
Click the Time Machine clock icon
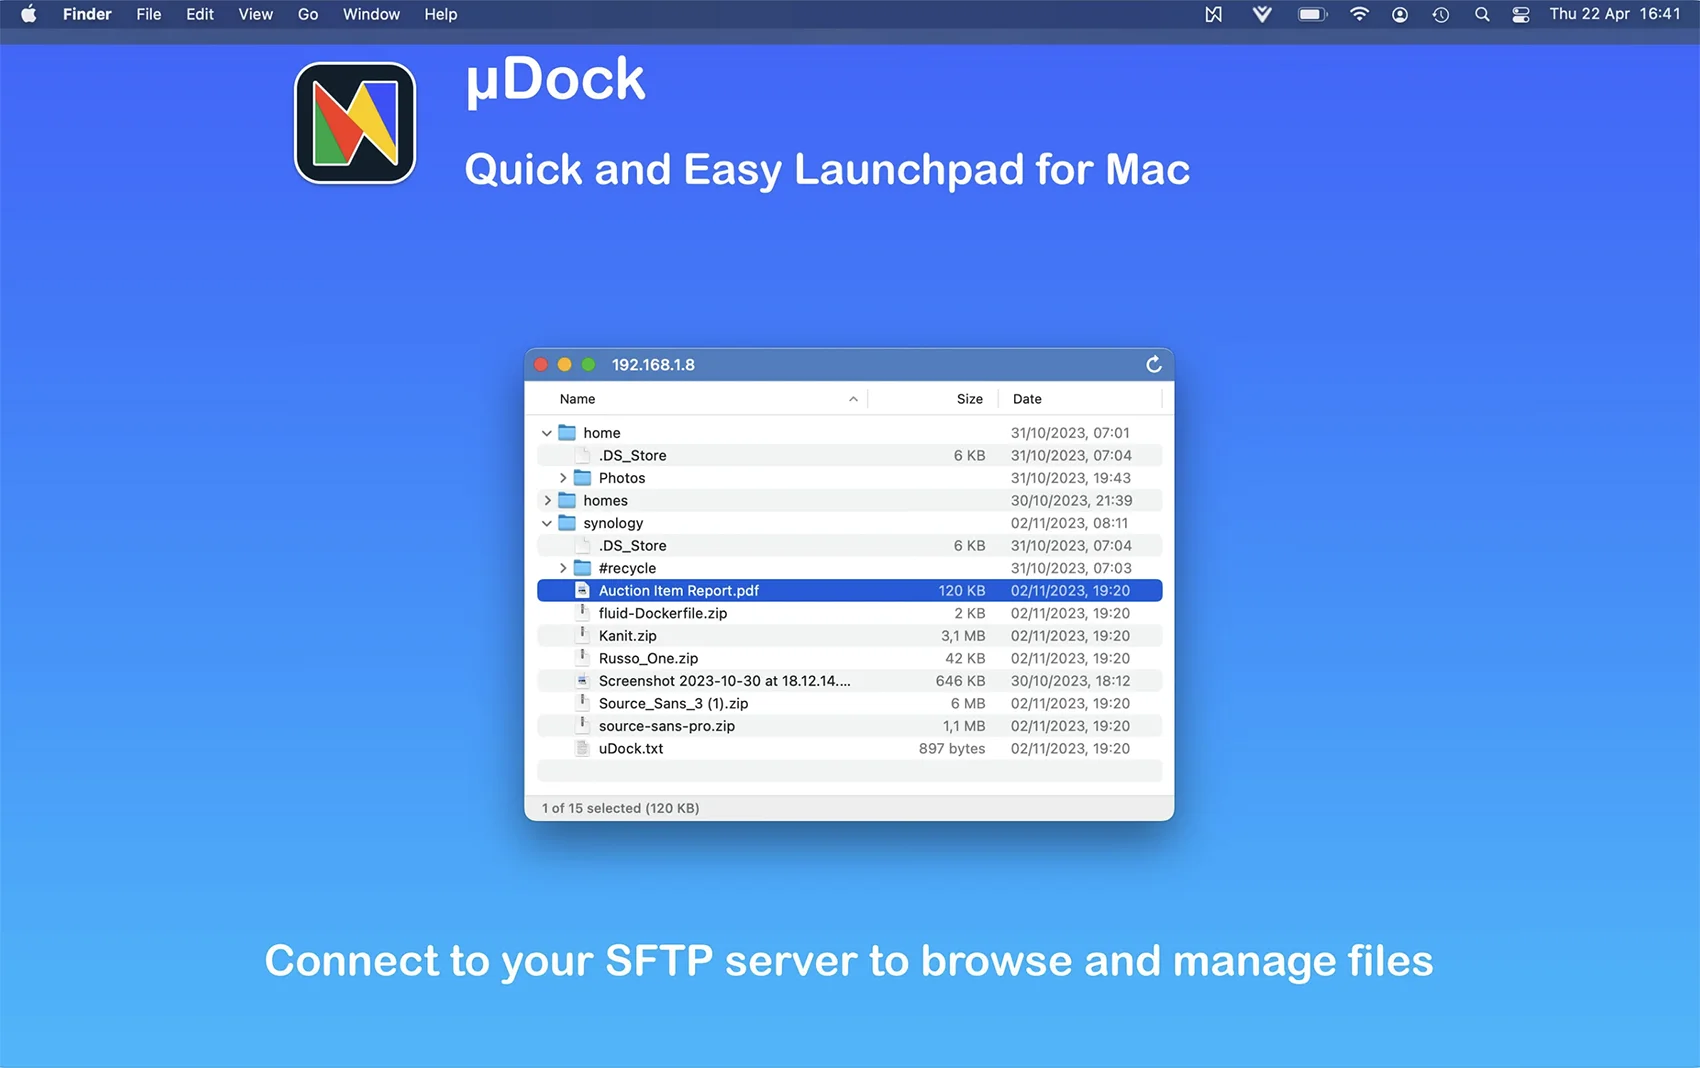point(1440,14)
